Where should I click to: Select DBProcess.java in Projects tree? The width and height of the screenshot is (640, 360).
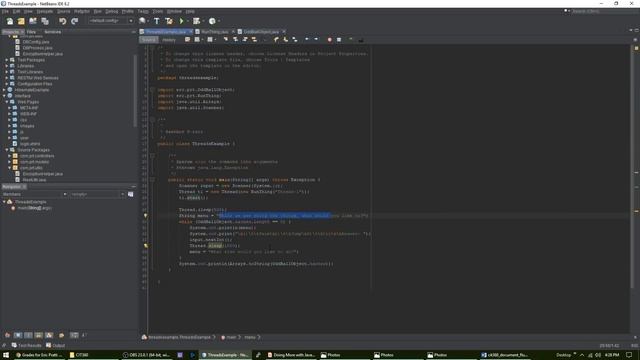tap(38, 48)
